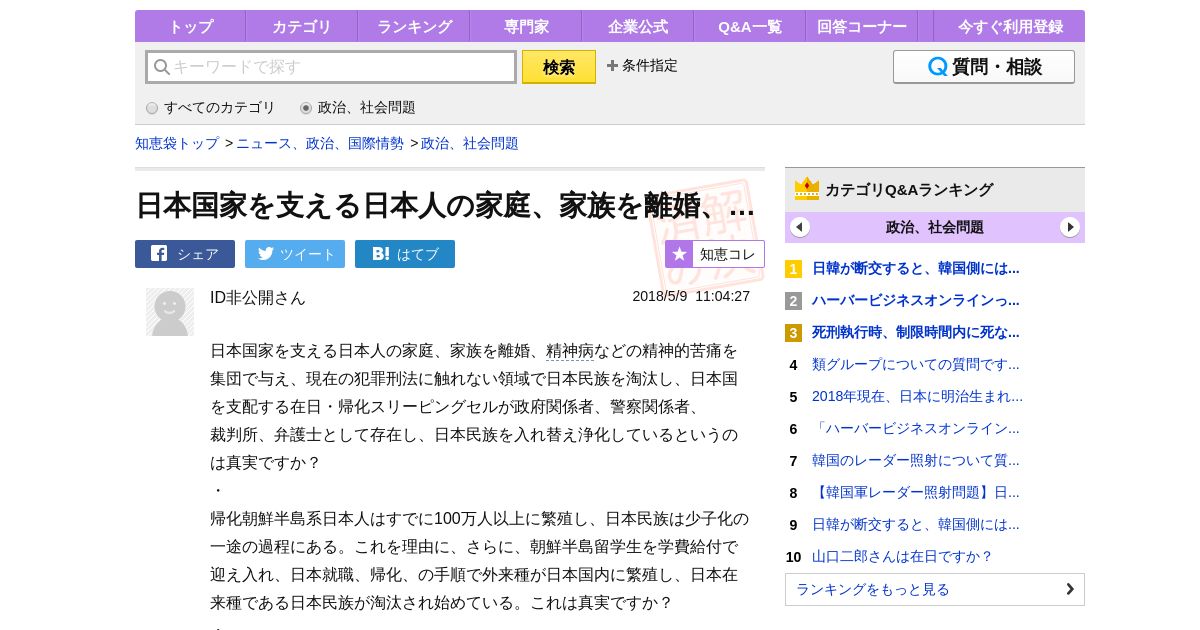
Task: Click the post timestamp 2018/5/9 11:04:27
Action: pos(691,296)
